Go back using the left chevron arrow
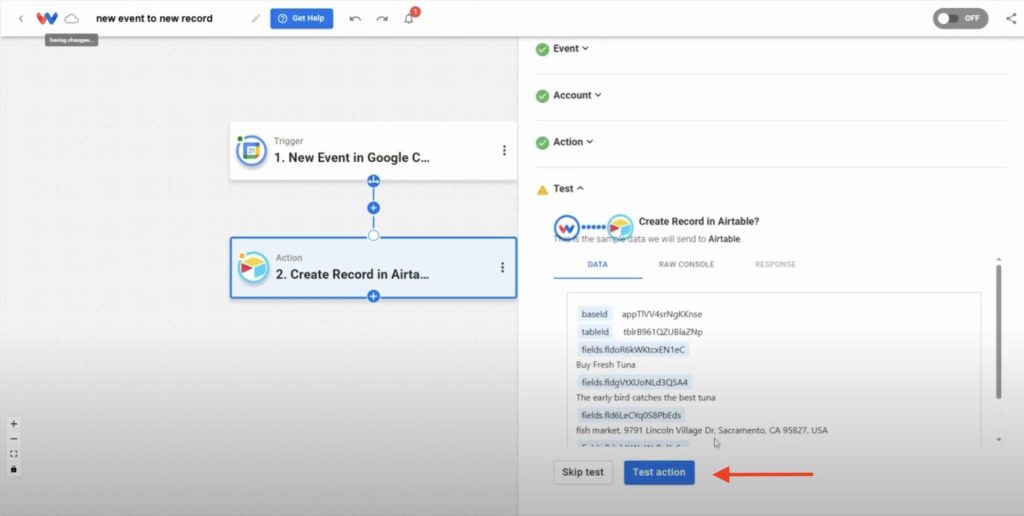Screen dimensions: 1024x516 pos(21,18)
